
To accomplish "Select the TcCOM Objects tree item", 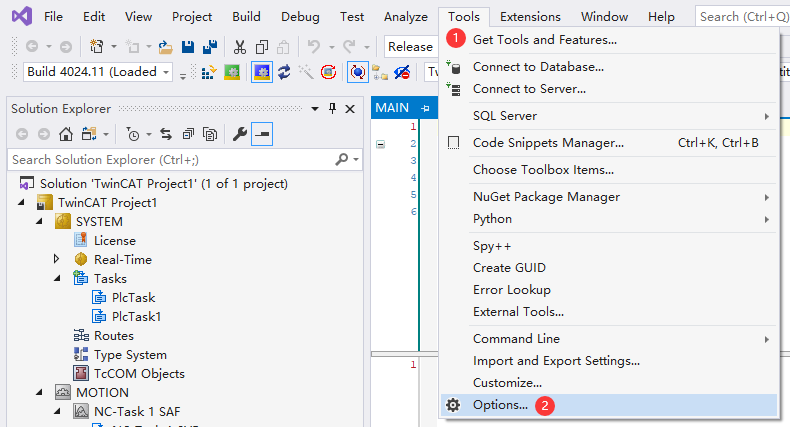I will coord(140,374).
